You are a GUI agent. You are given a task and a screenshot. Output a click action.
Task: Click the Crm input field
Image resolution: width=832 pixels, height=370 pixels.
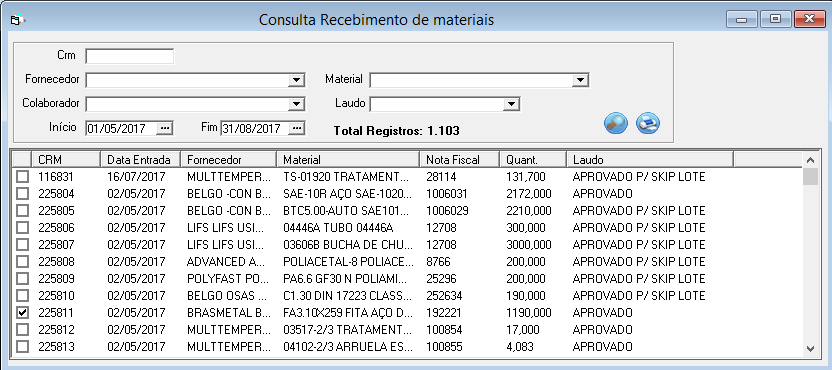[129, 56]
